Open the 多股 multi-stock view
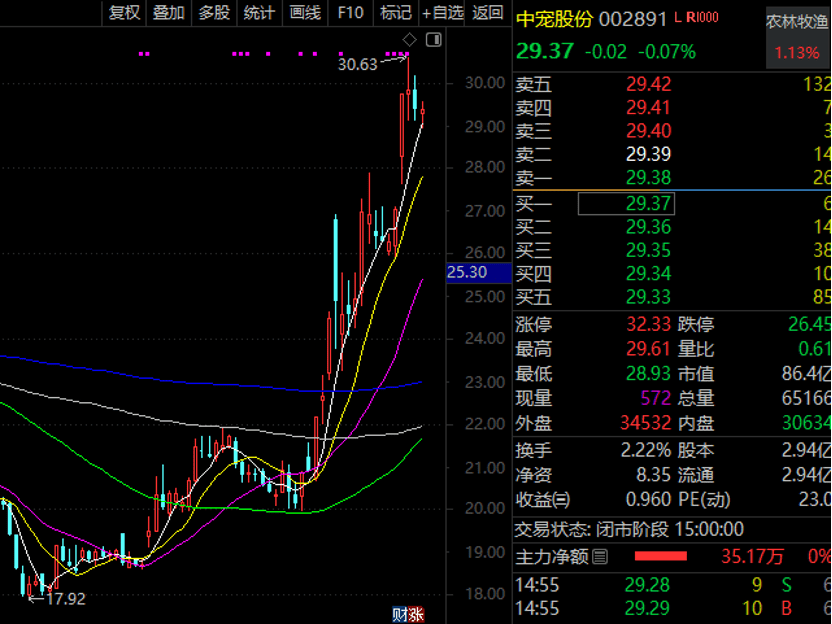This screenshot has height=624, width=832. (214, 13)
